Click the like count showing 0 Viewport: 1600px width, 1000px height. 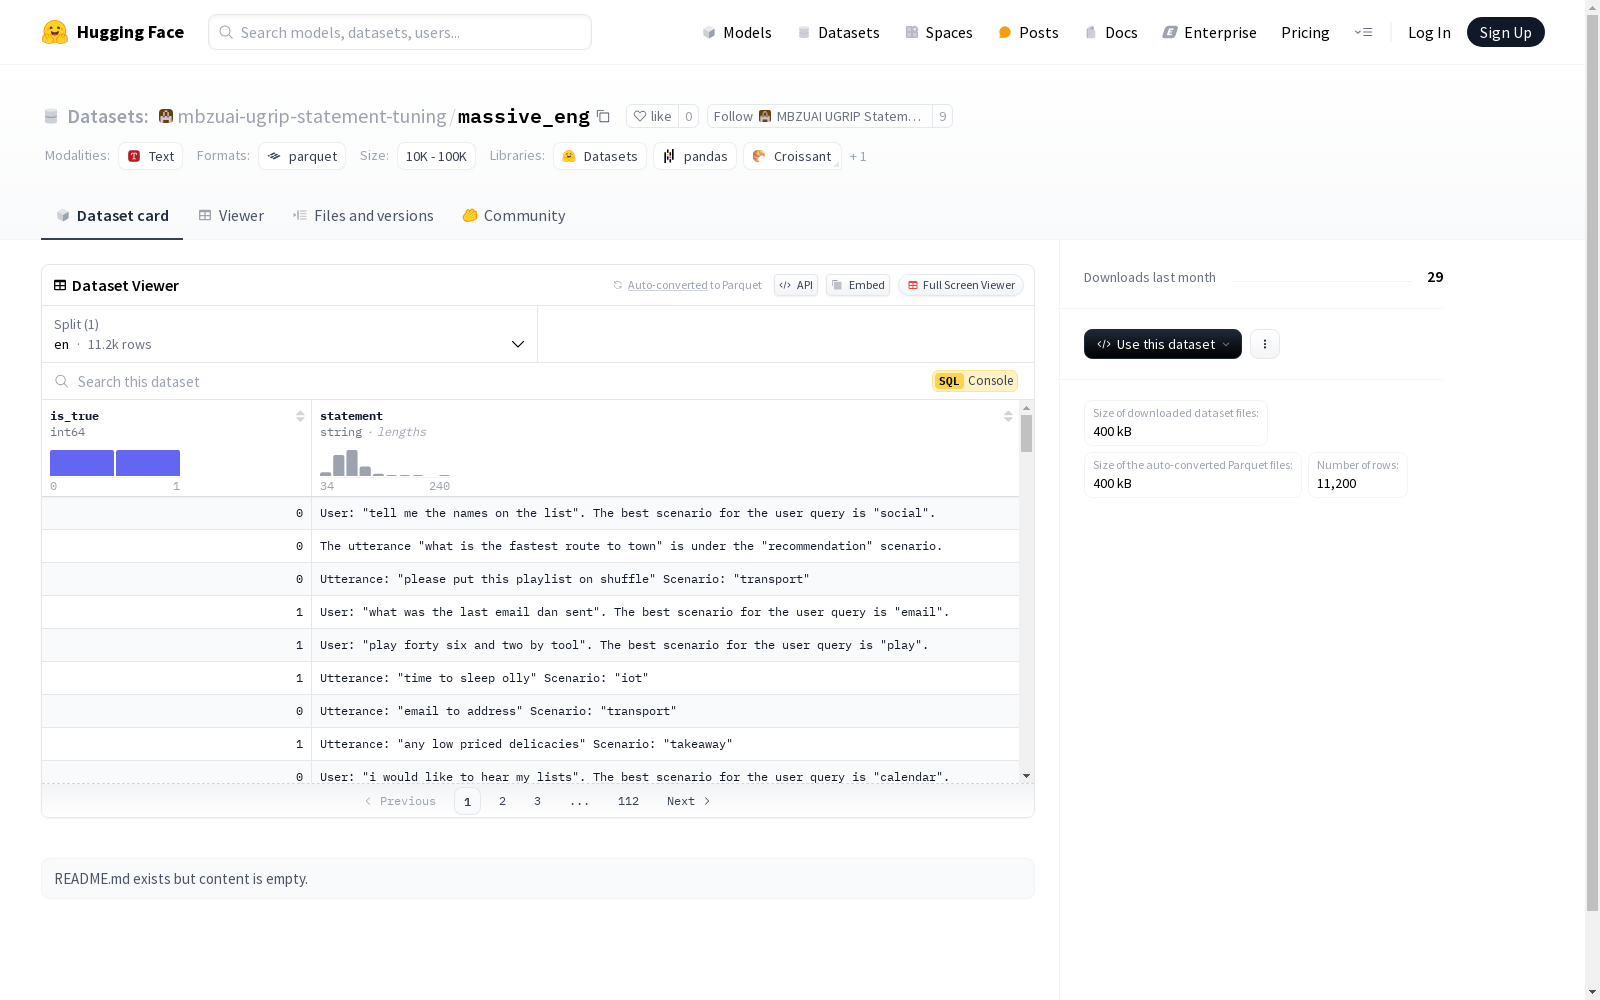(688, 116)
